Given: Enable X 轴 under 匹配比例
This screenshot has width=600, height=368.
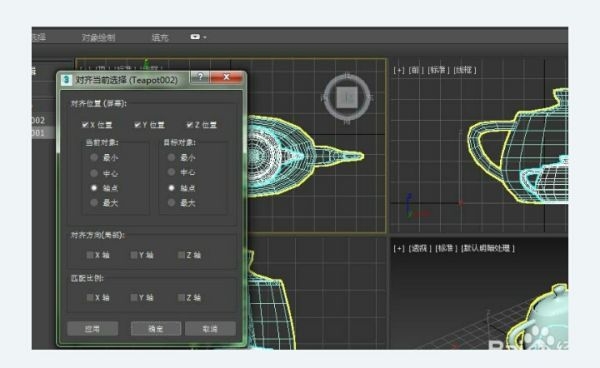Looking at the screenshot, I should (x=90, y=297).
